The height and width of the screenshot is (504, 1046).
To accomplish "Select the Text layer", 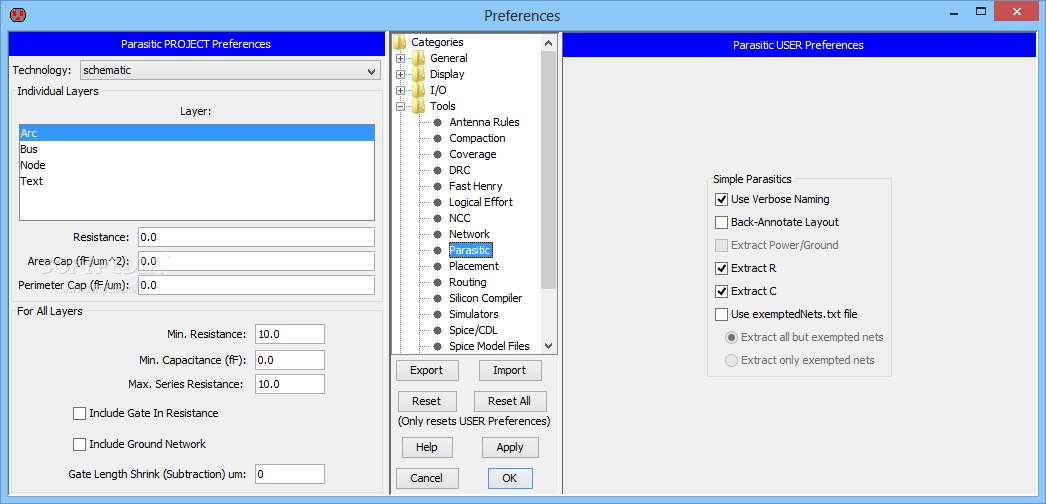I will (197, 181).
